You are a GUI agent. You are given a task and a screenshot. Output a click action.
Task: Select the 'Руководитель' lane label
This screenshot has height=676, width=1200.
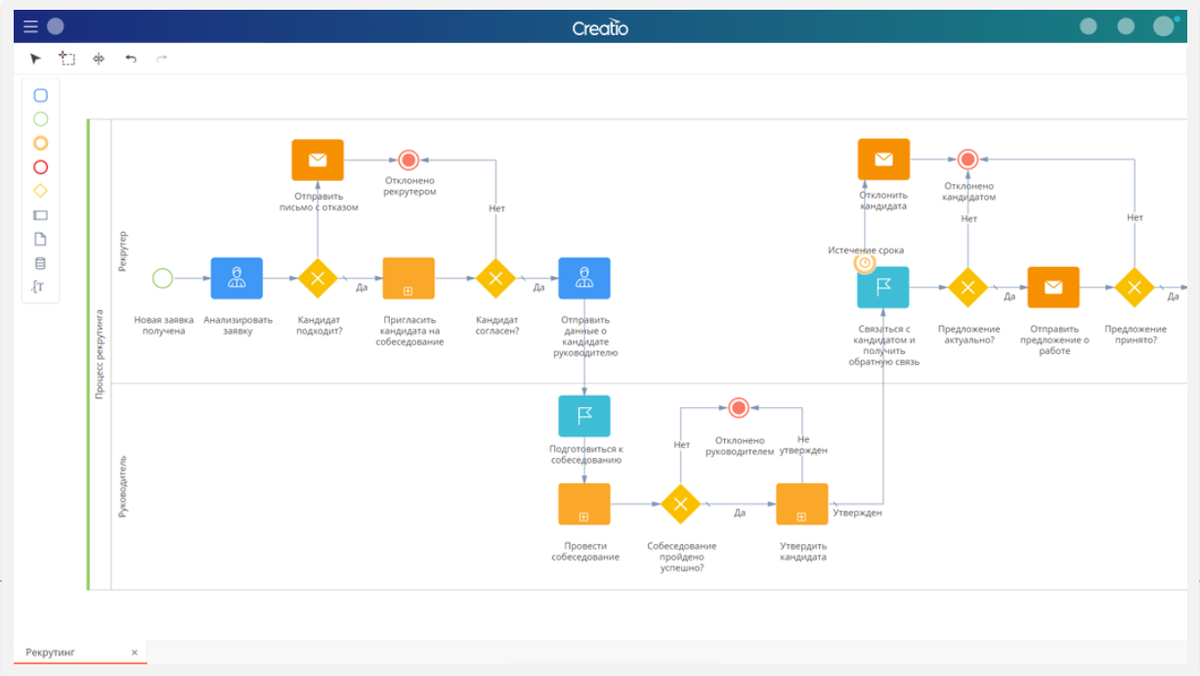click(123, 489)
